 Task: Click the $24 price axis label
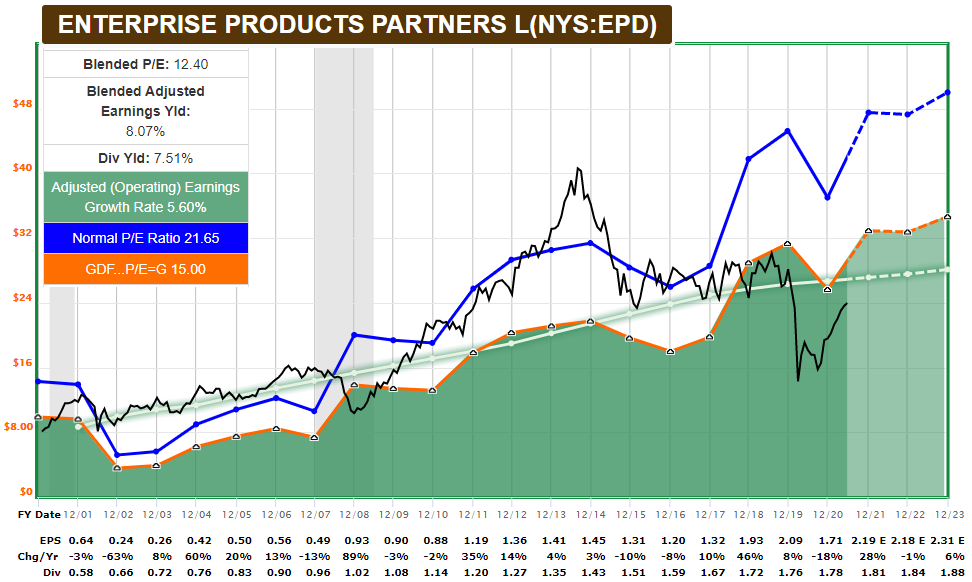22,298
